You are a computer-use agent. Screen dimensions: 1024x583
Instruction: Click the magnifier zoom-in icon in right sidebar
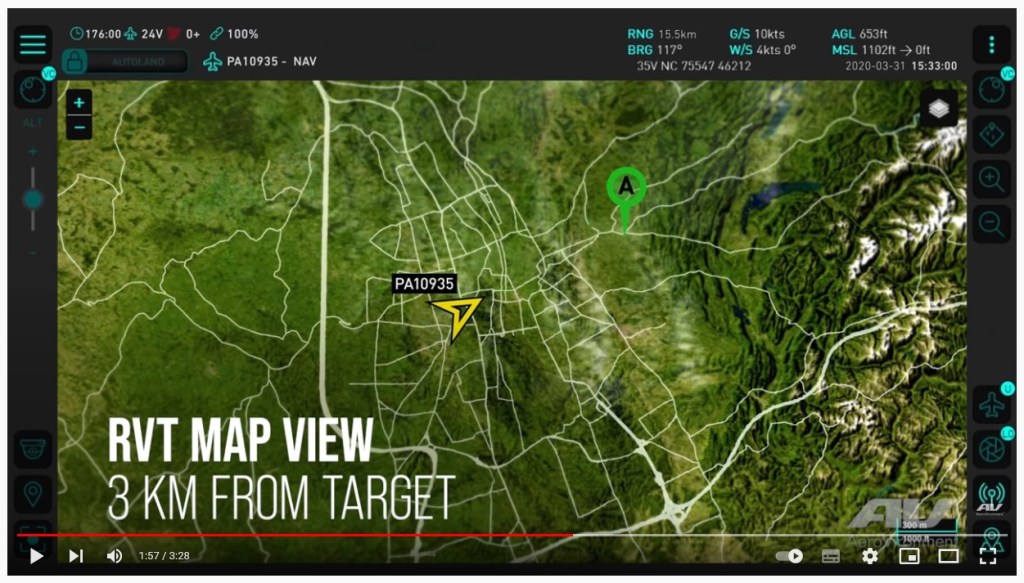click(x=991, y=180)
